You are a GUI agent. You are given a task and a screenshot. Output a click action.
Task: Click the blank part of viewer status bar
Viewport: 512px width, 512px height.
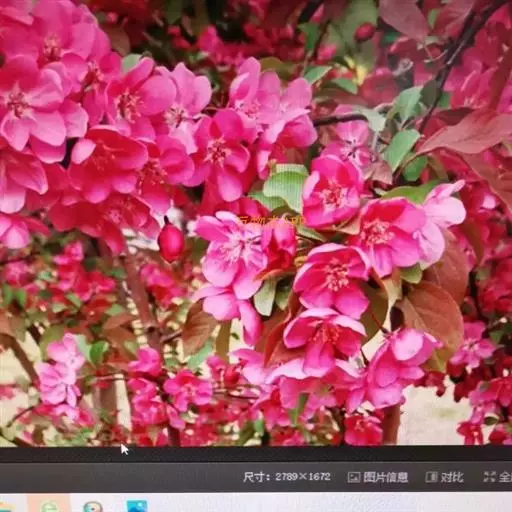pos(117,477)
